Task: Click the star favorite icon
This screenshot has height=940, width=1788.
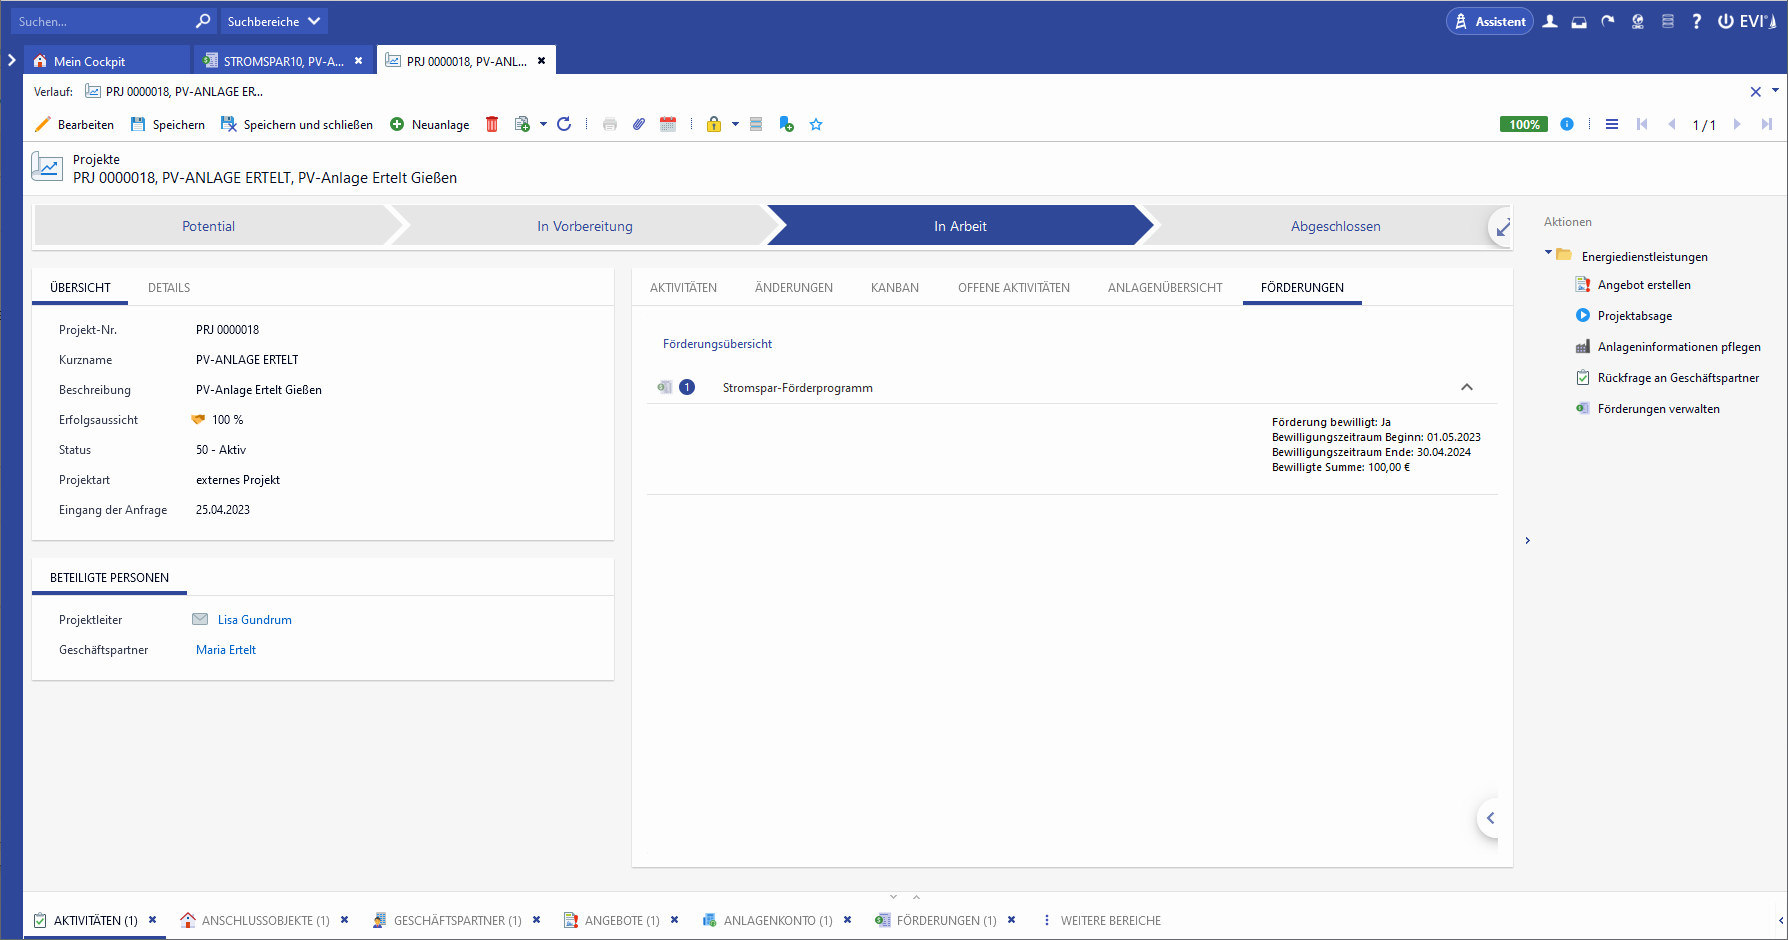Action: pos(816,125)
